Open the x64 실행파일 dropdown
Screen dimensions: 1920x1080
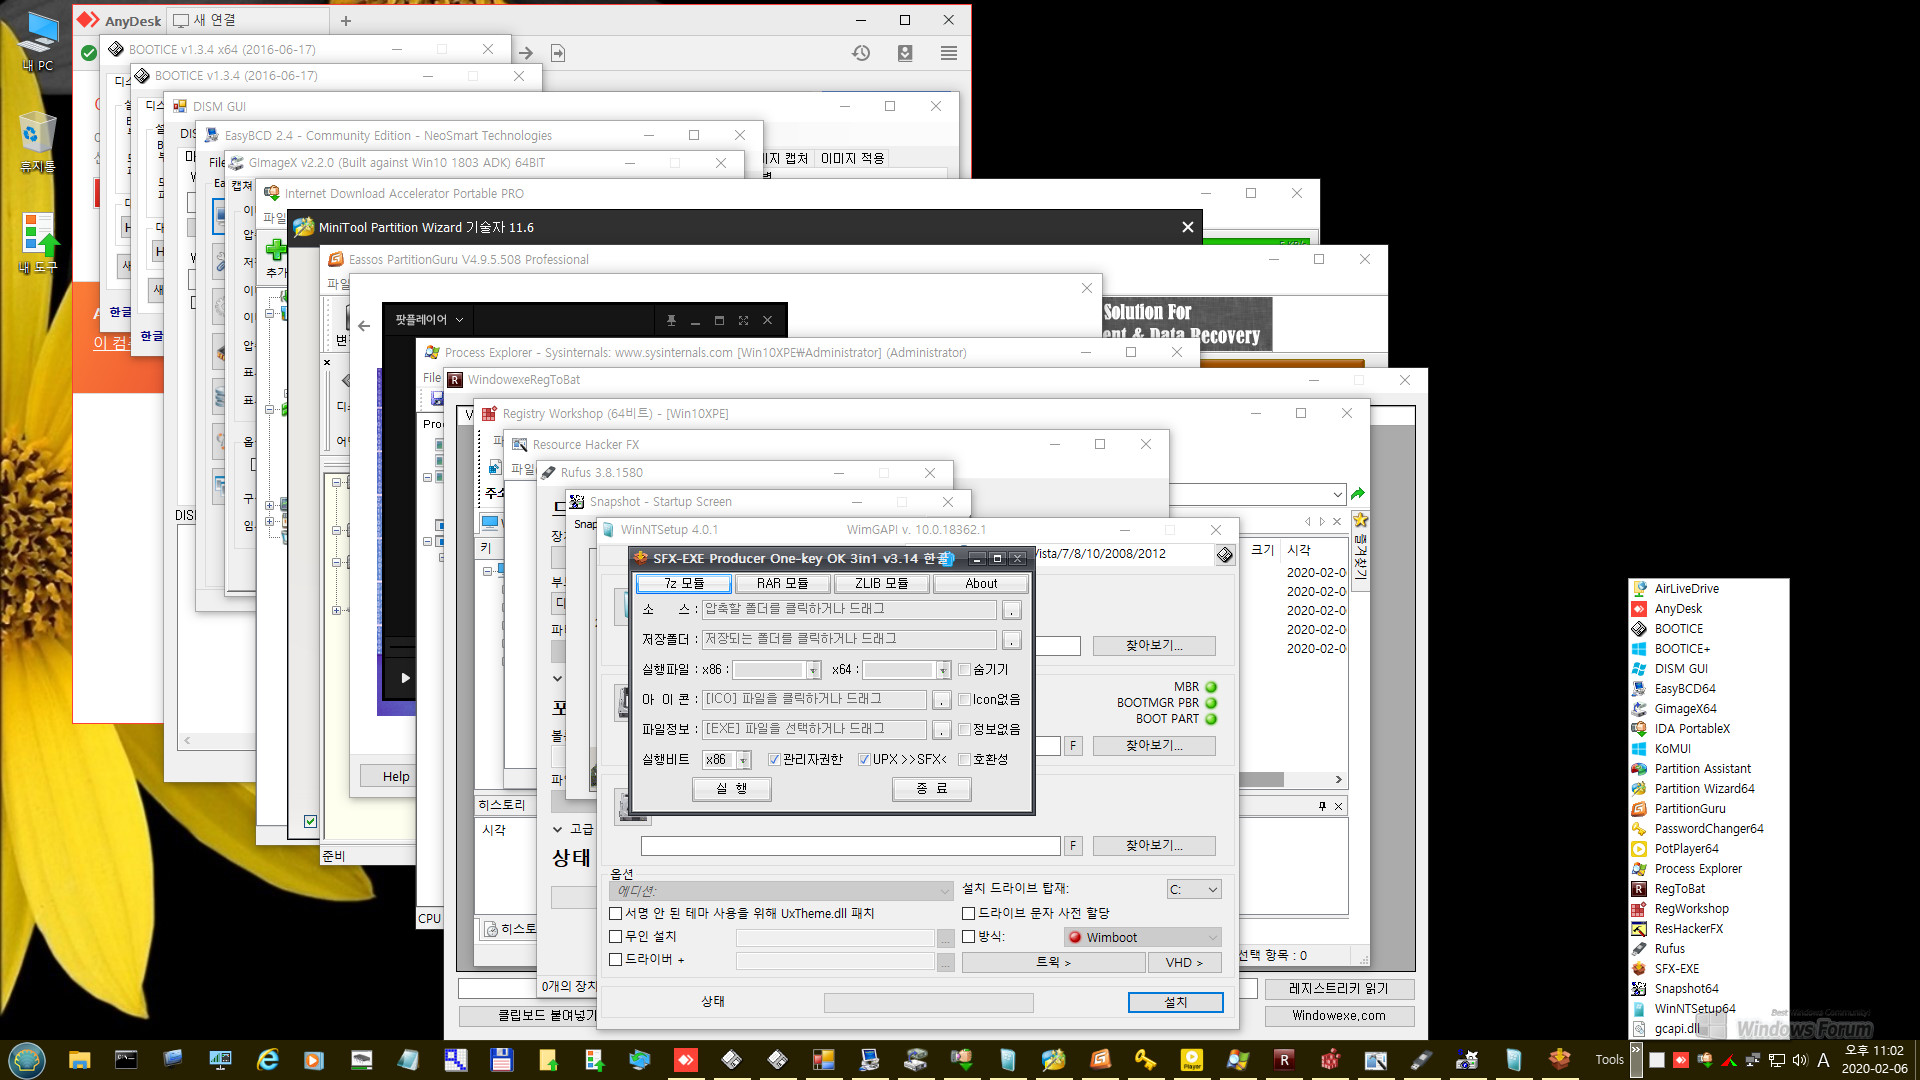(943, 670)
